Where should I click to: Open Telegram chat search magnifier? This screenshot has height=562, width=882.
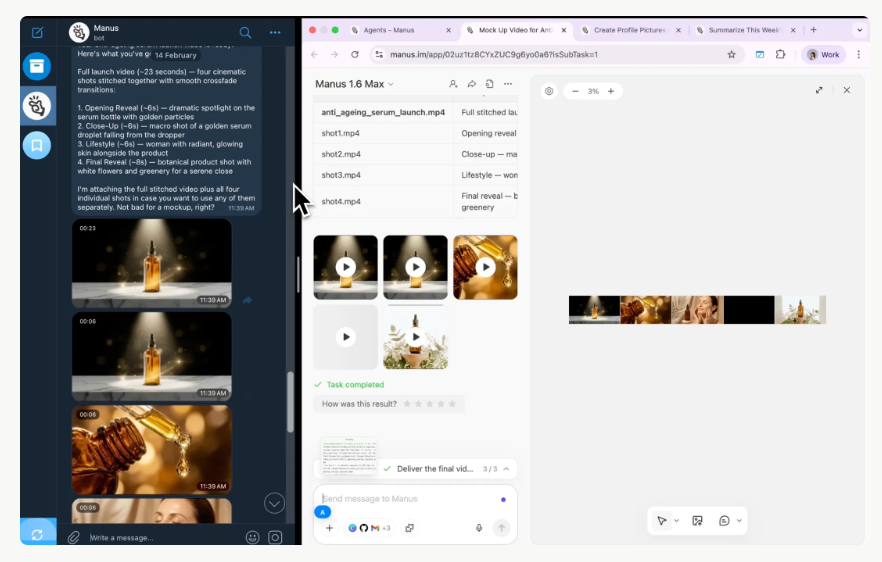(245, 32)
